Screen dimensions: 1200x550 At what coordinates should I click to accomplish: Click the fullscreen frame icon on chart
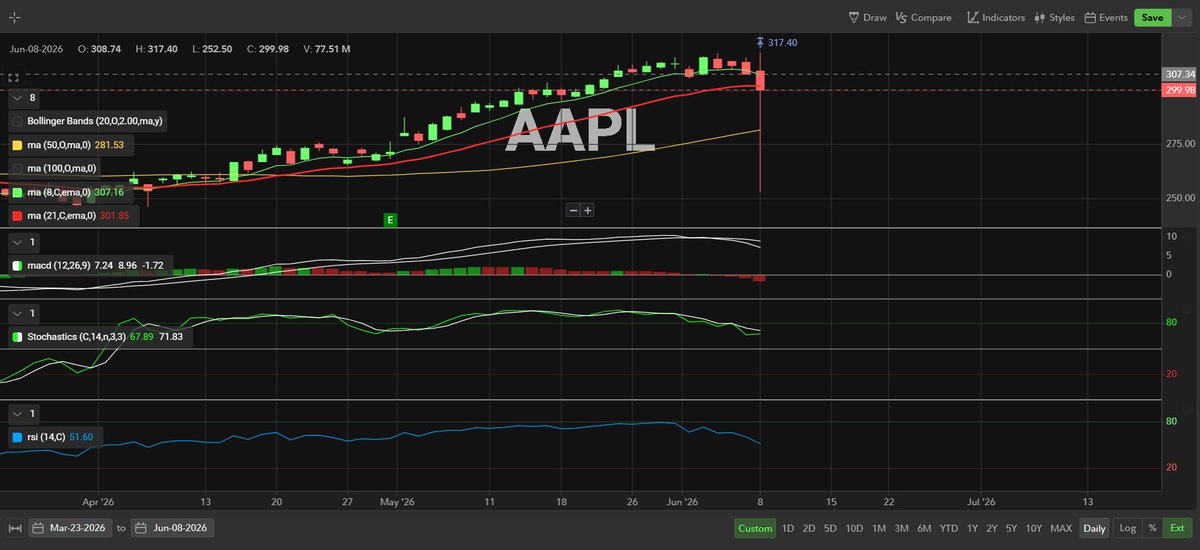[14, 77]
